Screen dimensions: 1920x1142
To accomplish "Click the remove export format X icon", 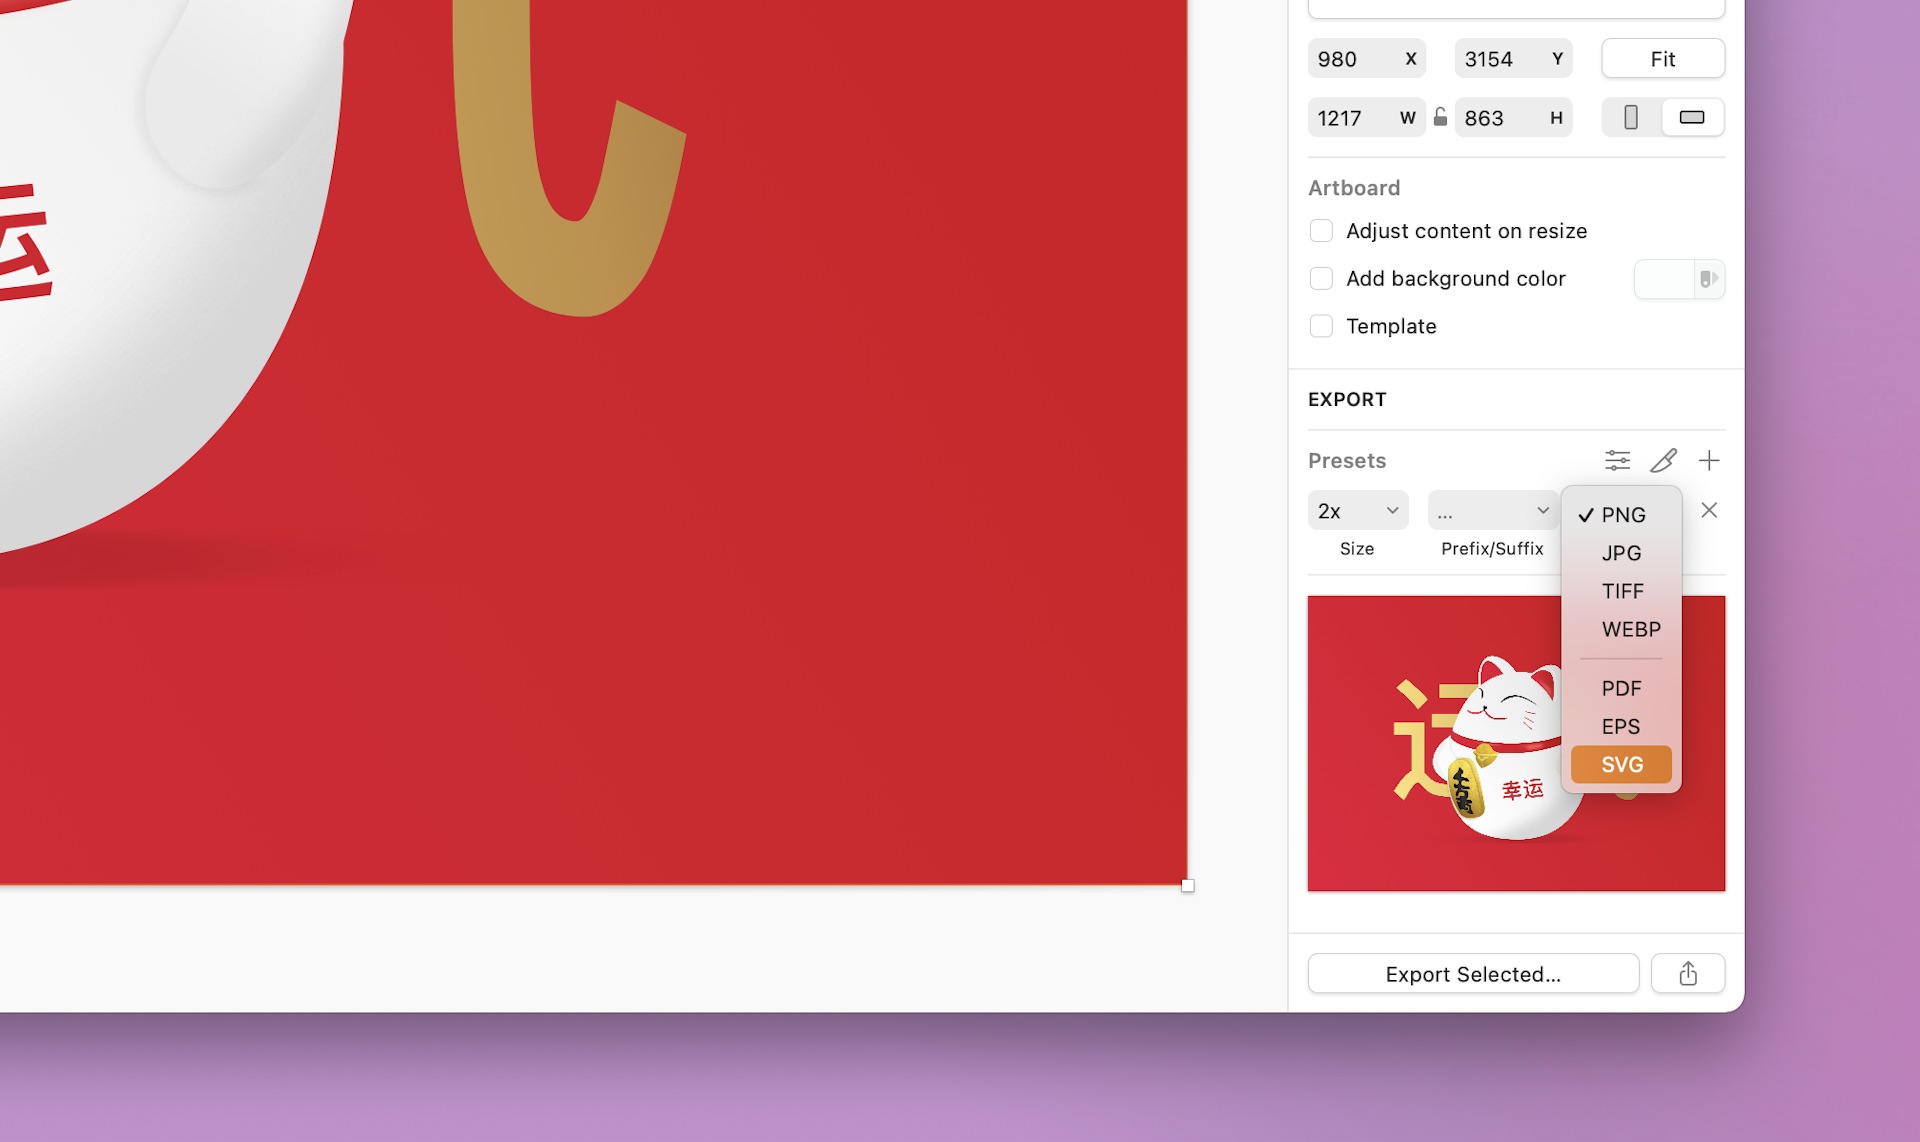I will (1709, 508).
